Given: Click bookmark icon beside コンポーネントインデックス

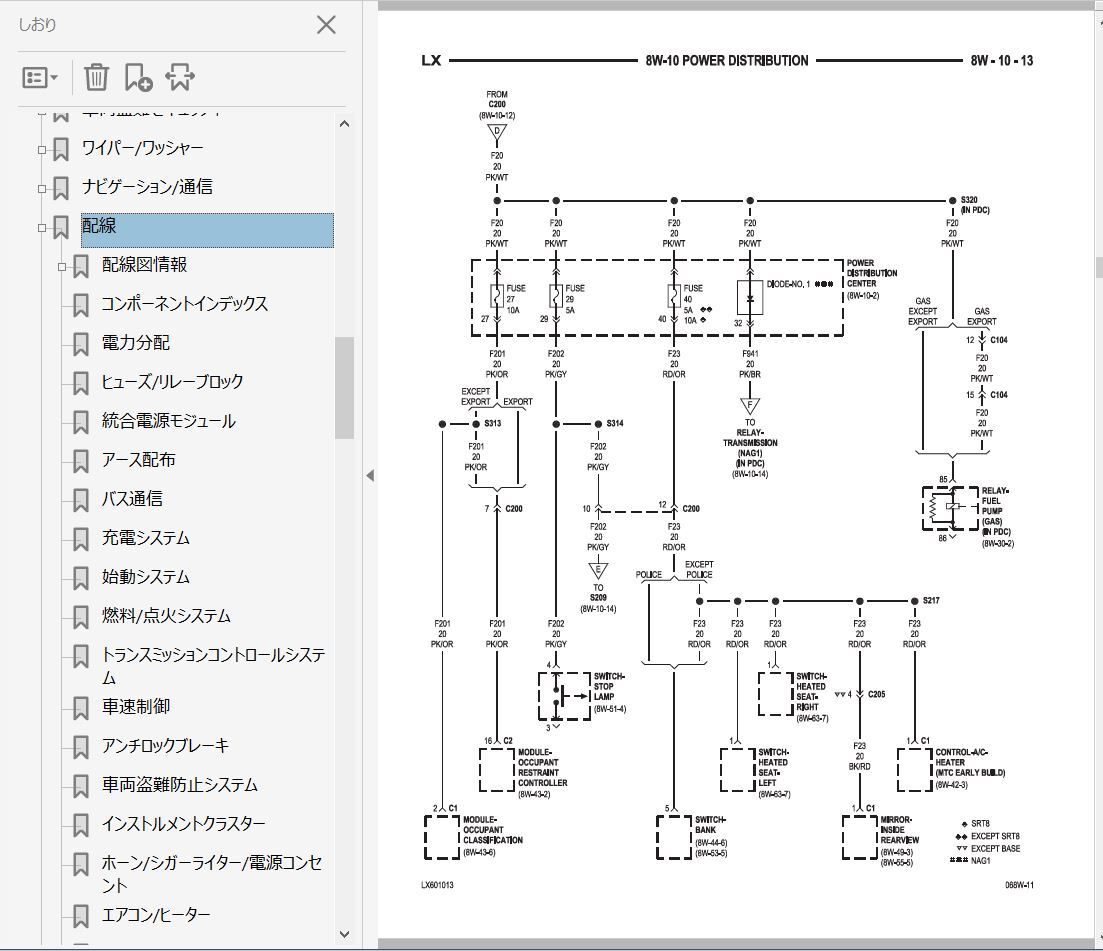Looking at the screenshot, I should [x=81, y=305].
